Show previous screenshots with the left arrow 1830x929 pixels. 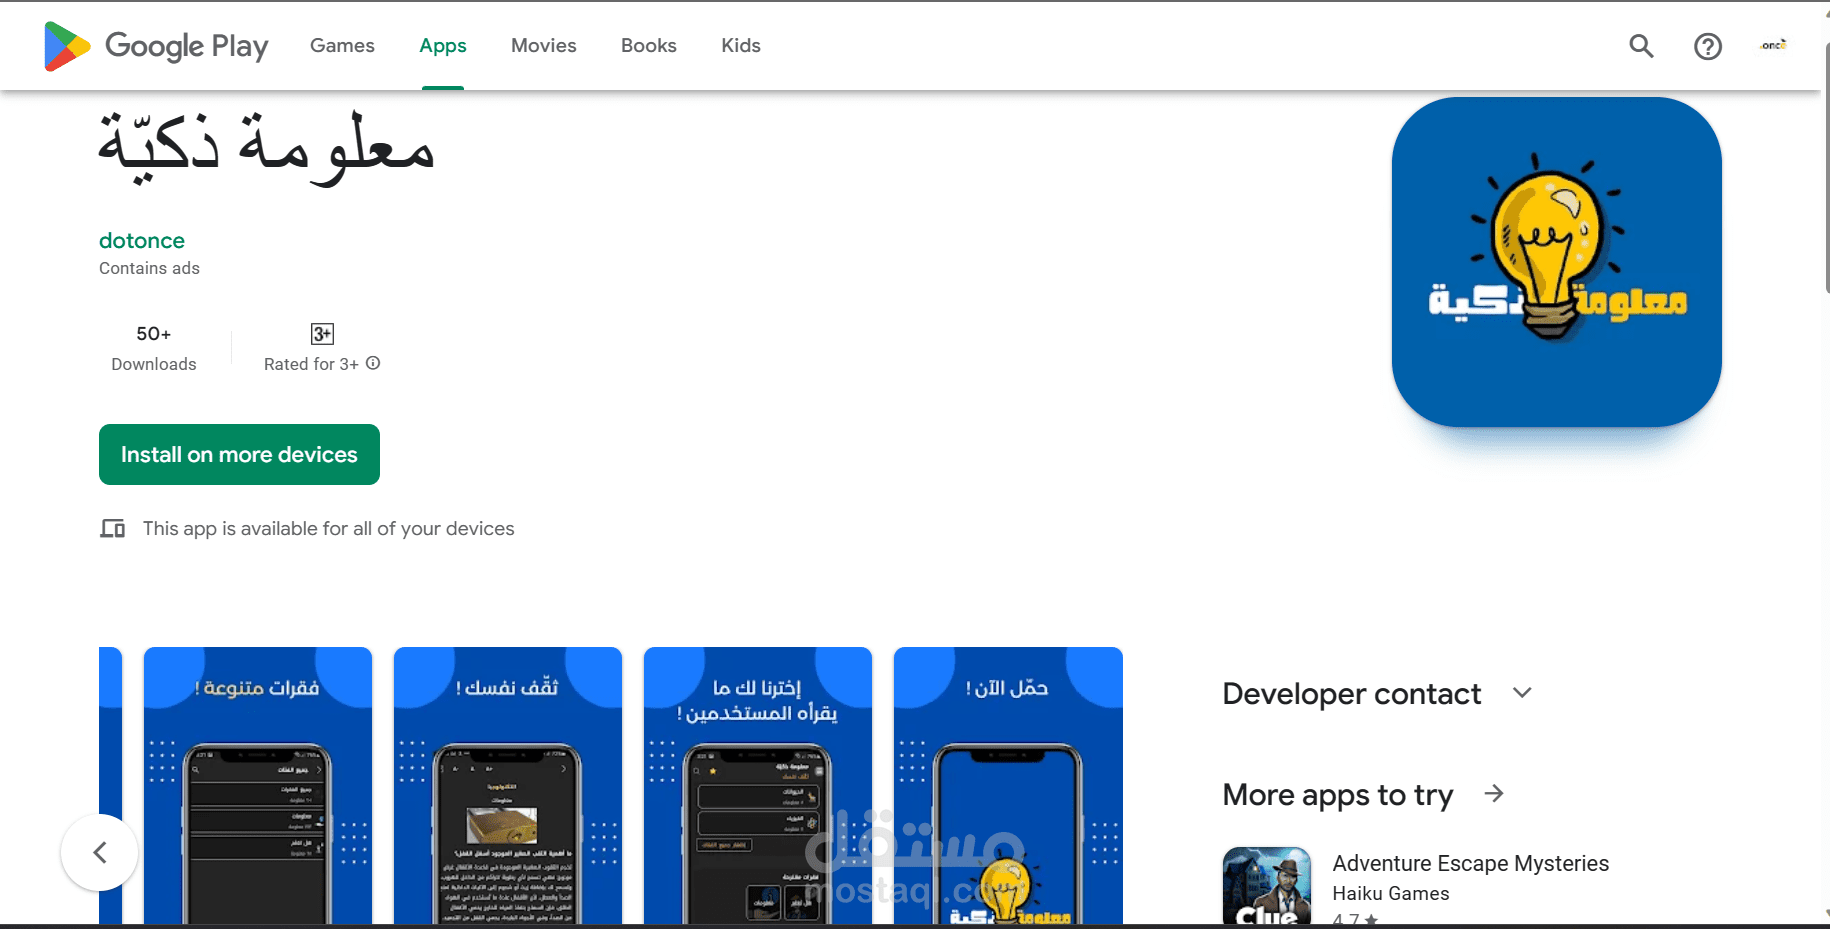coord(99,852)
